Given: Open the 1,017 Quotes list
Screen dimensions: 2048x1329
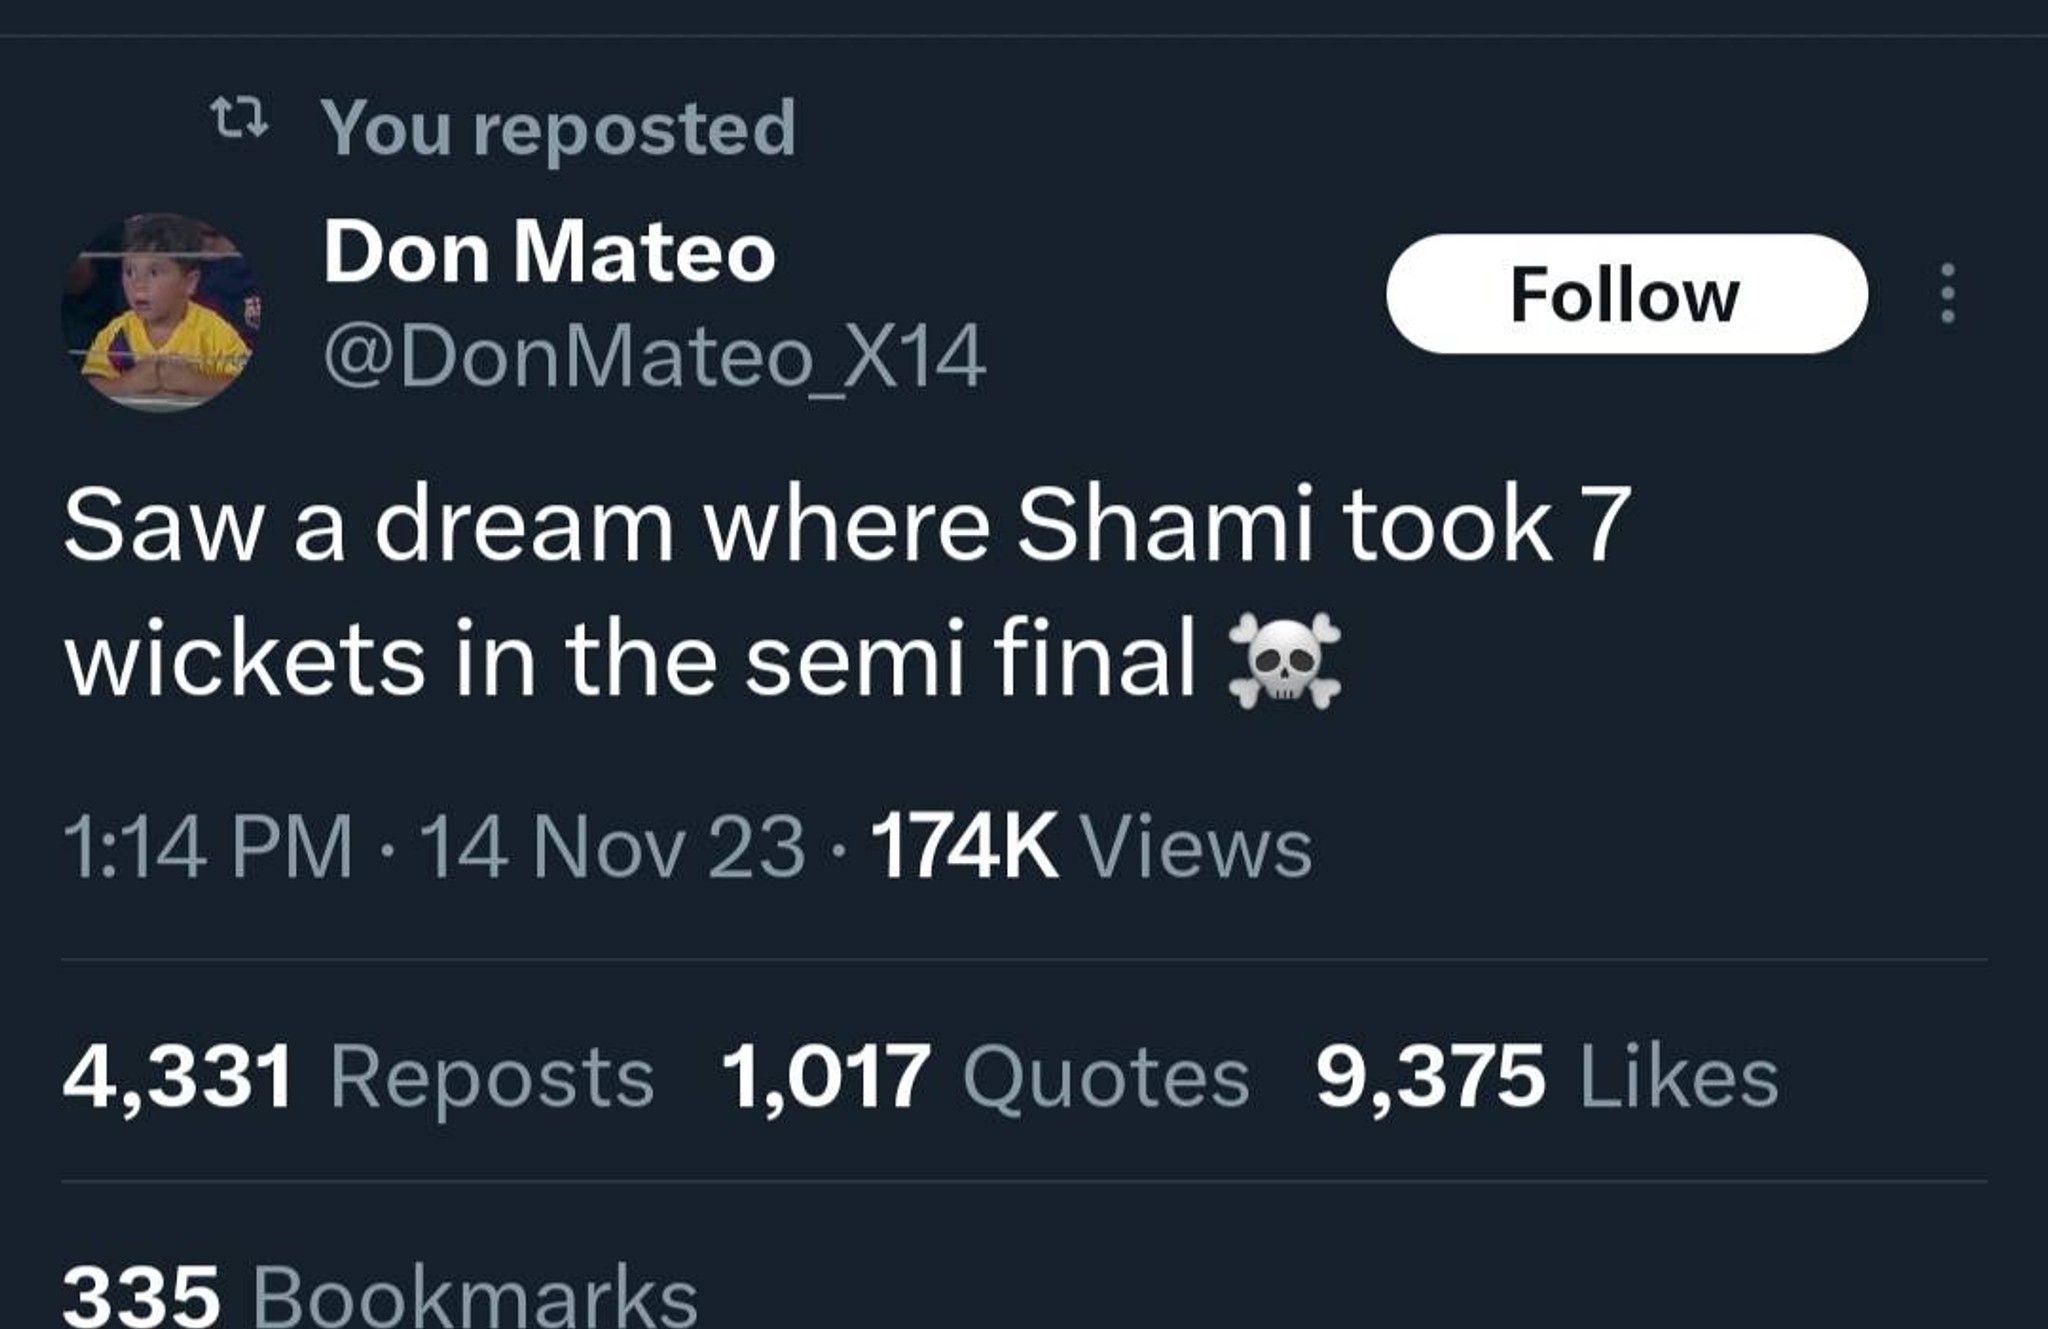Looking at the screenshot, I should (985, 1078).
